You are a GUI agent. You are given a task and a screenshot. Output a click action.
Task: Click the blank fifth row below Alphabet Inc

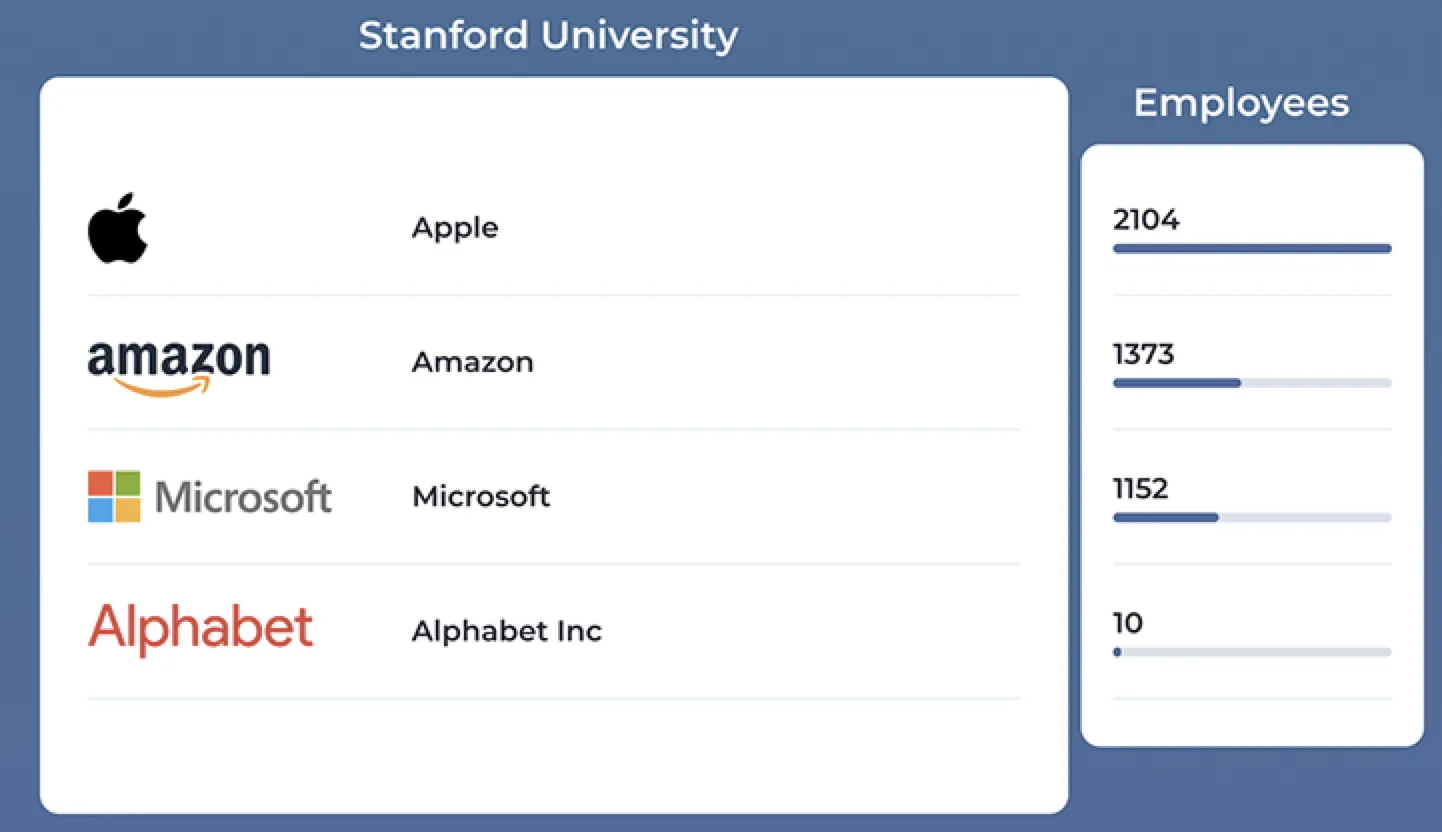pos(553,750)
